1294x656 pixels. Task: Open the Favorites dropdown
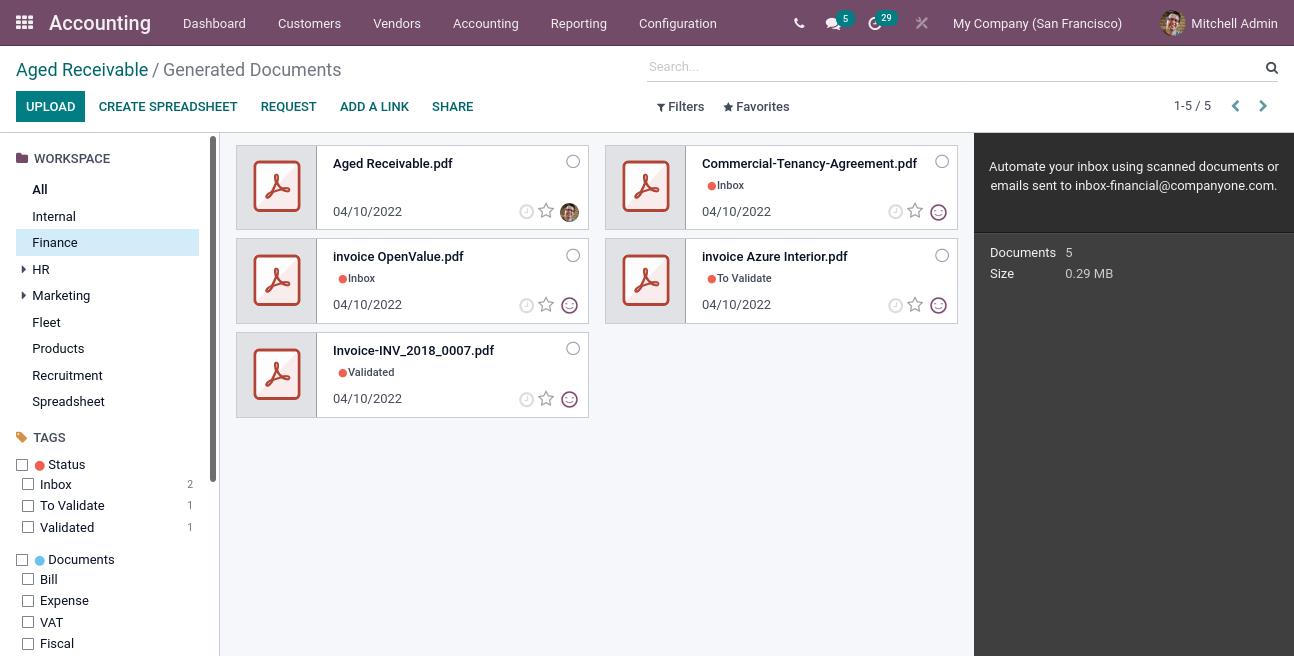point(756,106)
